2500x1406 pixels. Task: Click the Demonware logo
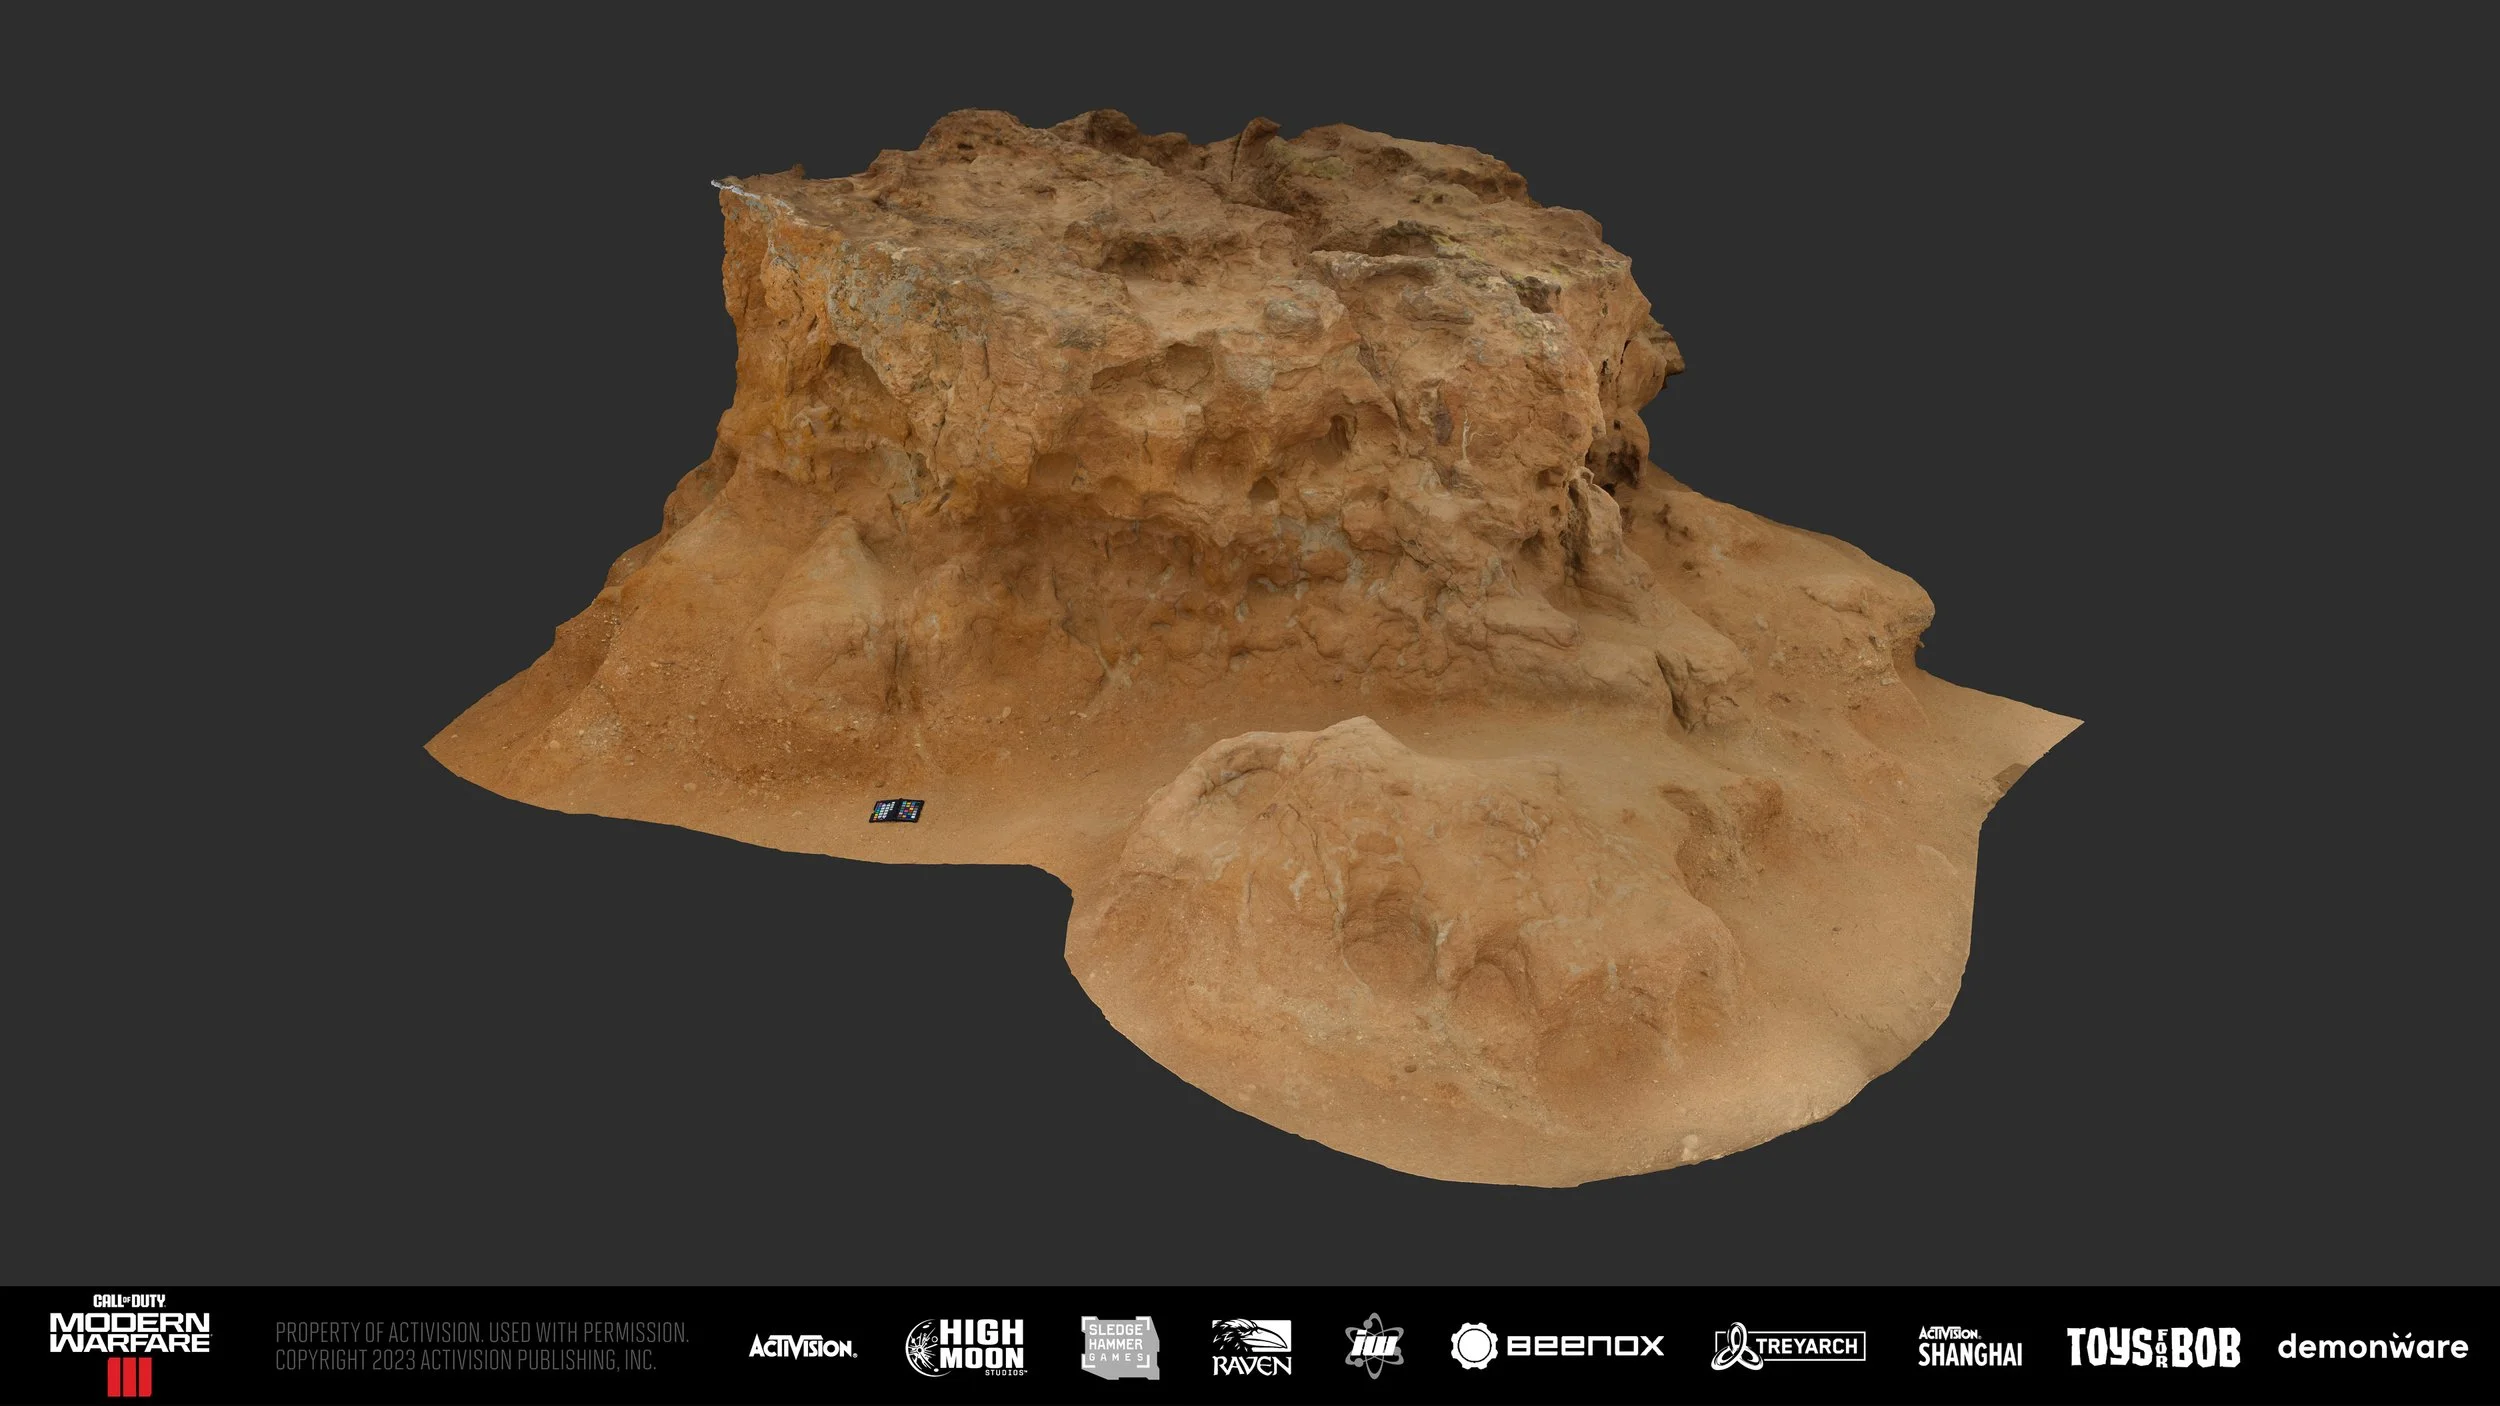(2372, 1347)
